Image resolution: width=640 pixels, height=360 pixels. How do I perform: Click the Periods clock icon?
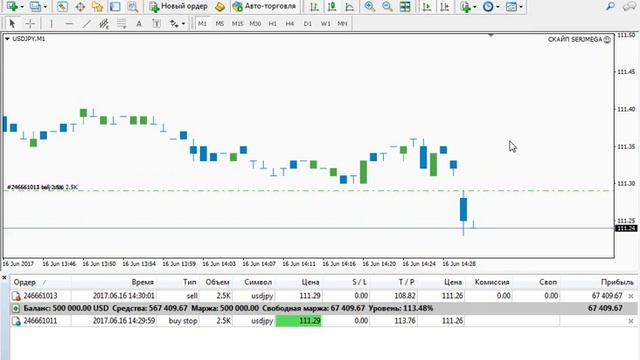pyautogui.click(x=488, y=7)
